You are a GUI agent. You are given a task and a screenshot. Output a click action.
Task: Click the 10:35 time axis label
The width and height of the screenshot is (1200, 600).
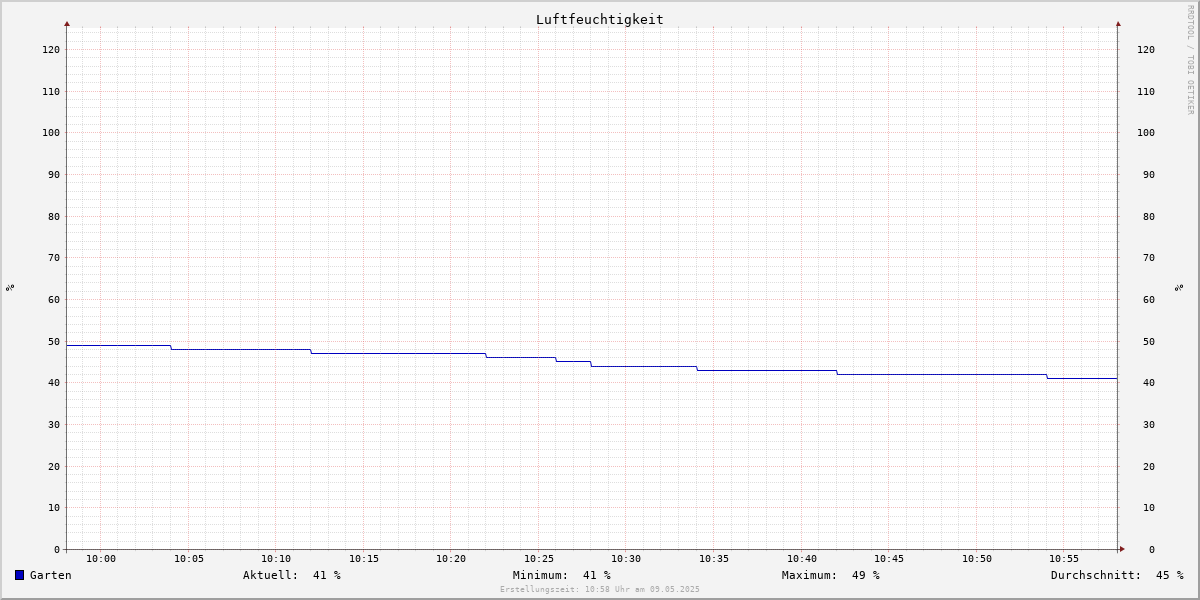[714, 558]
